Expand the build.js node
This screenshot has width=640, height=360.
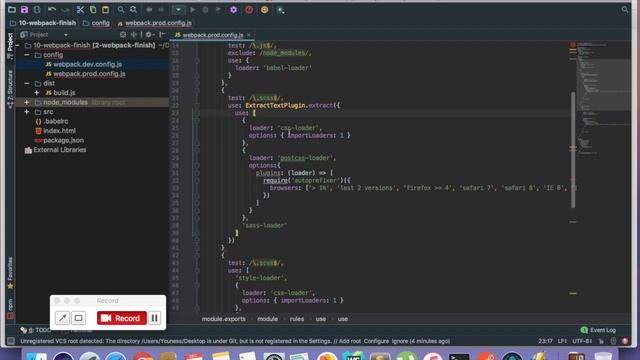point(37,93)
